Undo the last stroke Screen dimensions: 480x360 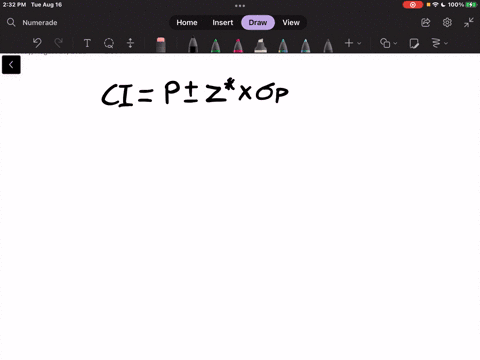pyautogui.click(x=37, y=43)
